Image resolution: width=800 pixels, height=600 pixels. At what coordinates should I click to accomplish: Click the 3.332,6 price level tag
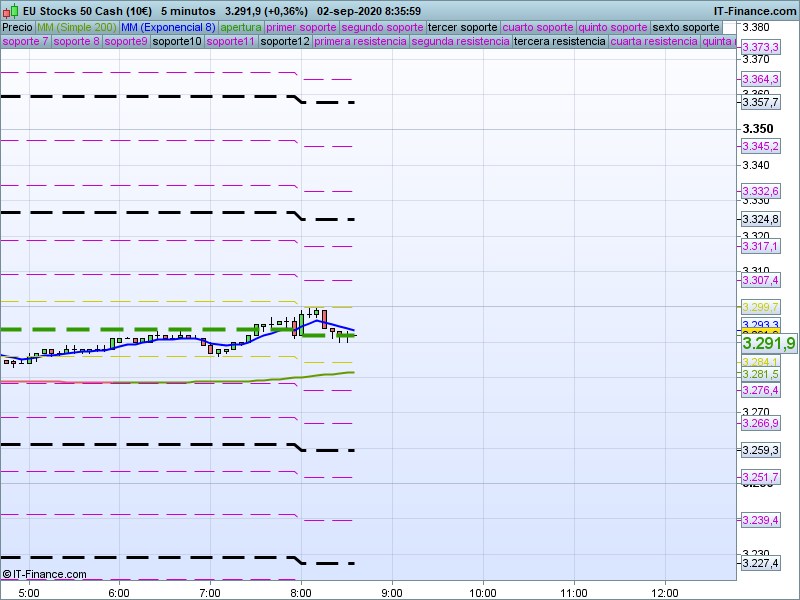(760, 191)
